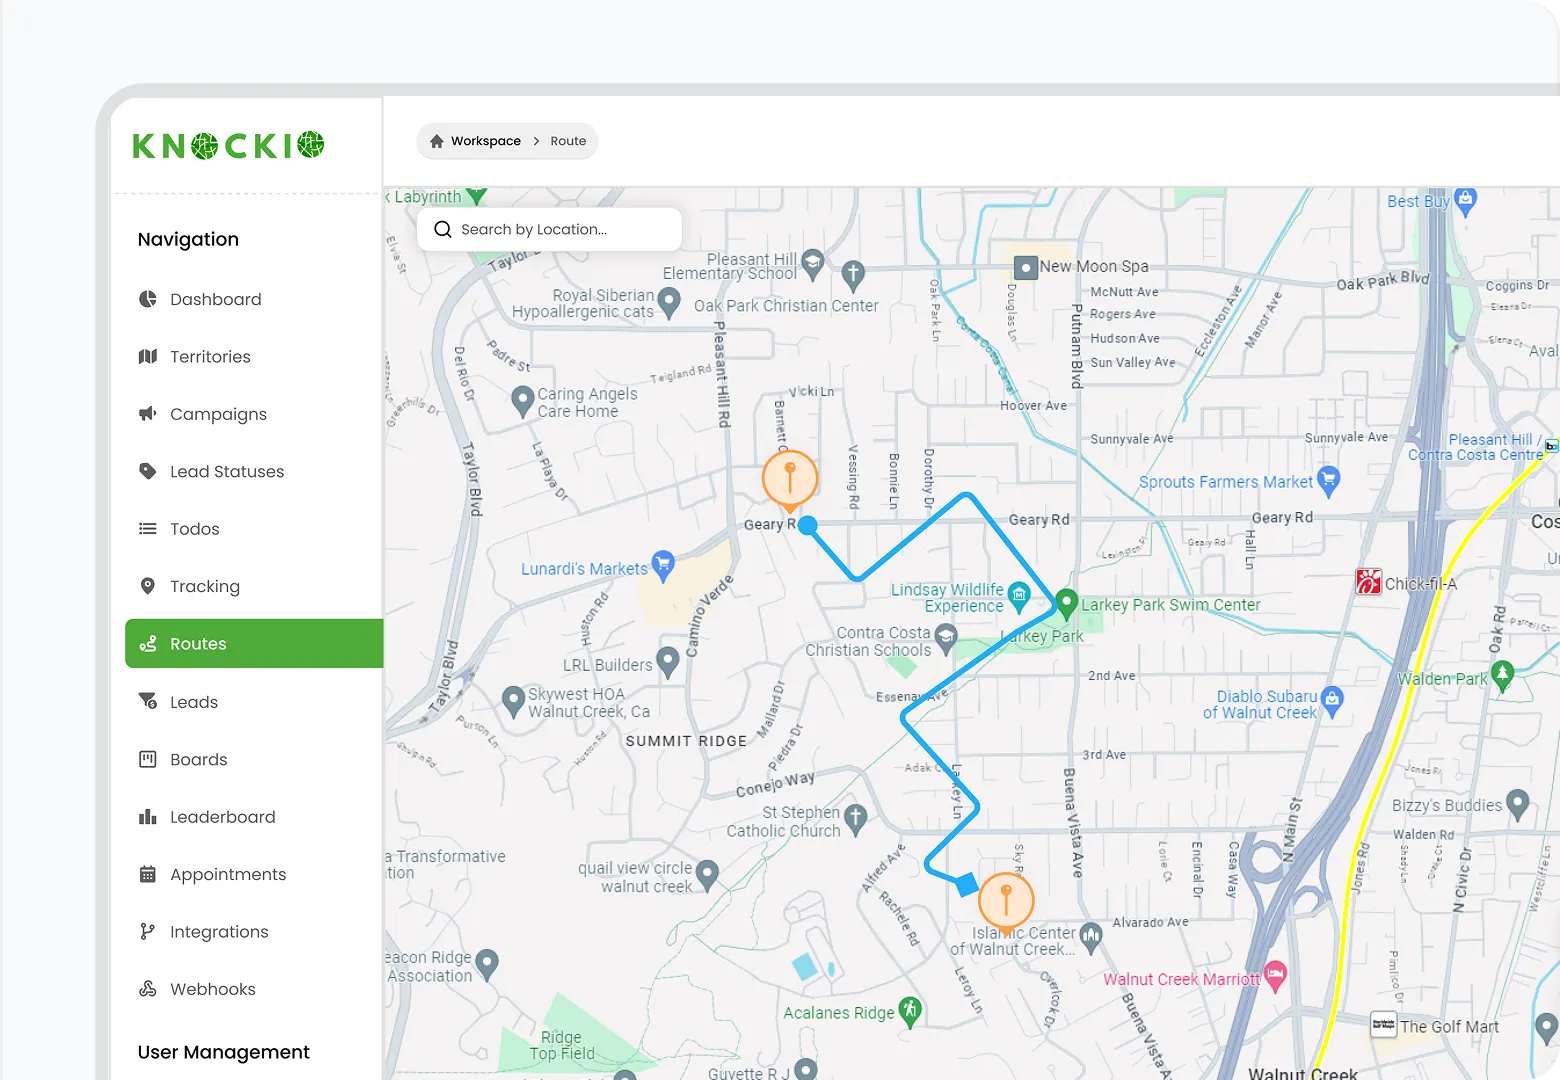Open the Integrations menu label
Screen dimensions: 1560x1080
219,932
